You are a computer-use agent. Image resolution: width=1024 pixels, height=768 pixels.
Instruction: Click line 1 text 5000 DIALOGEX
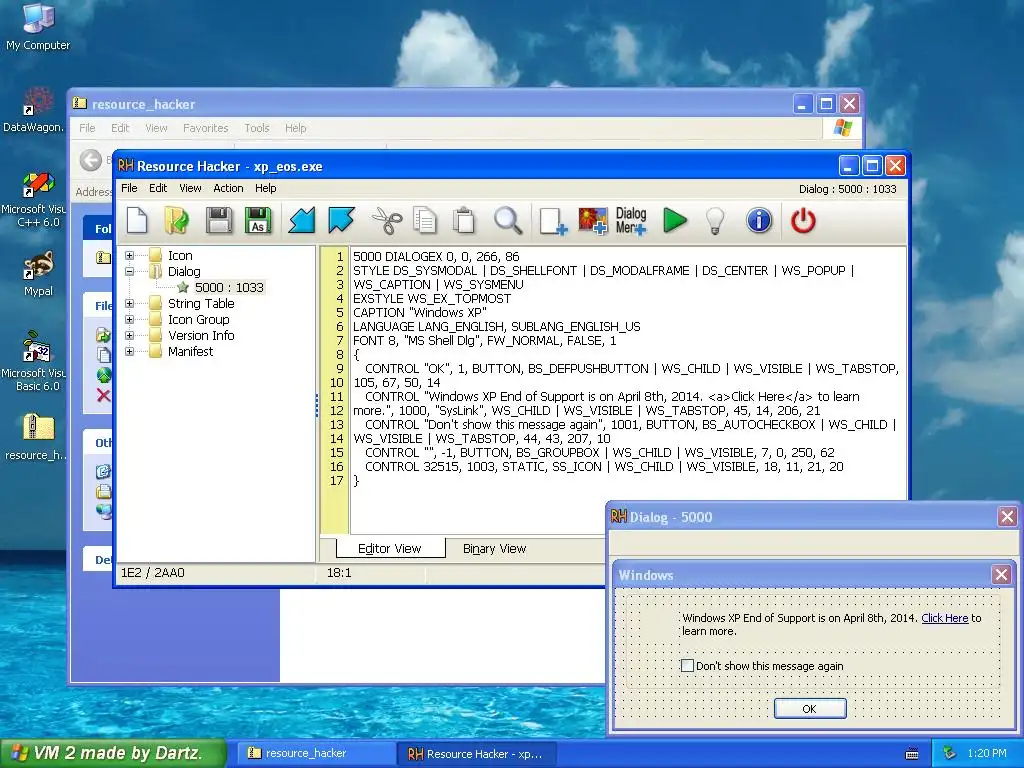tap(436, 256)
